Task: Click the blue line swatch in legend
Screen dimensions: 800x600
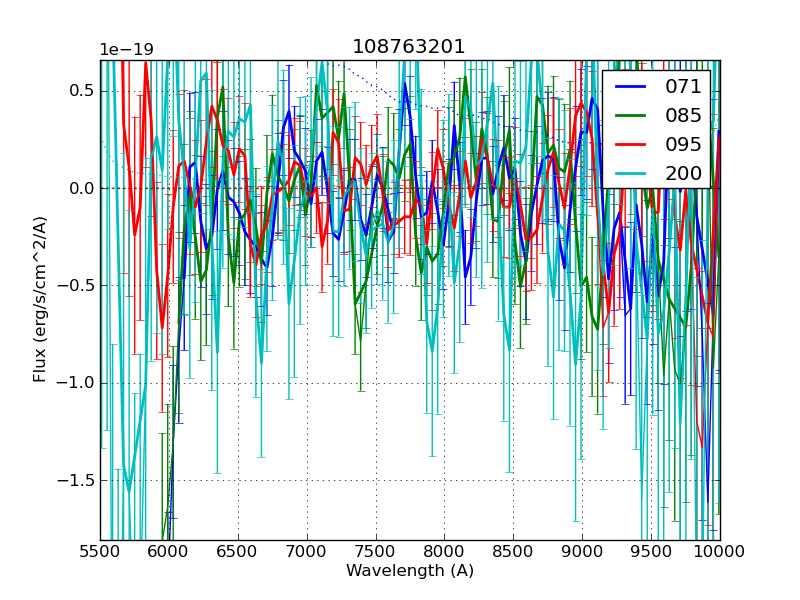Action: coord(630,87)
